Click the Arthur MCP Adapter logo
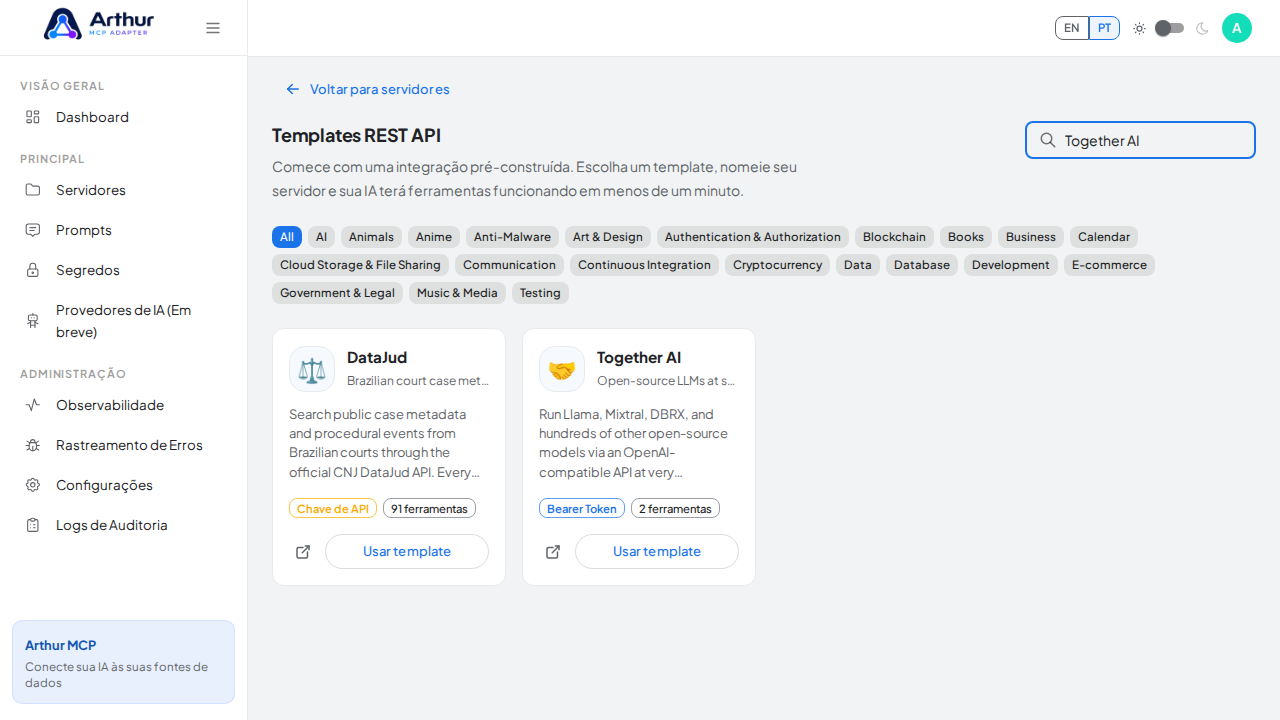The width and height of the screenshot is (1280, 720). [99, 24]
